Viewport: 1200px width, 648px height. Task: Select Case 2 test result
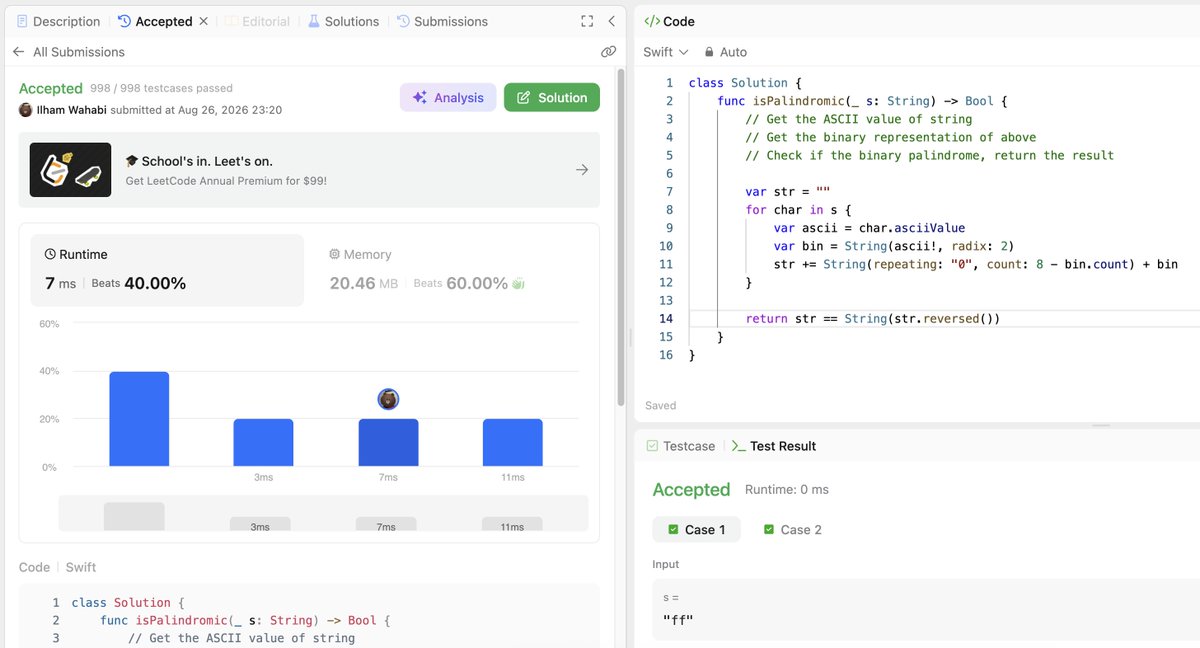pos(792,530)
